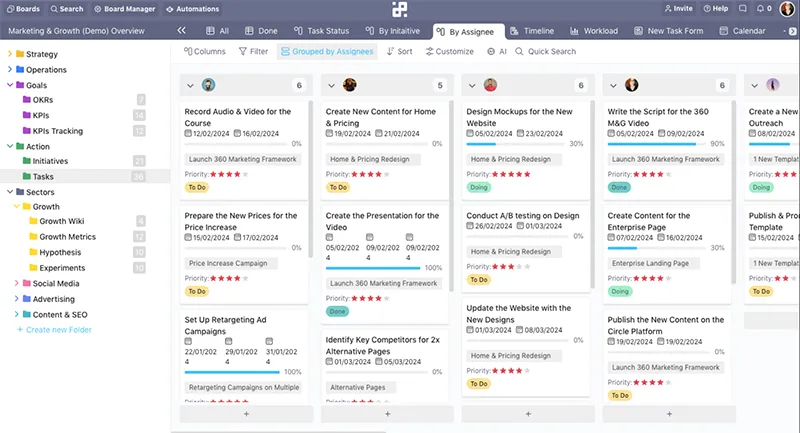Image resolution: width=800 pixels, height=433 pixels.
Task: Click progress bar on Write the Script card
Action: click(664, 144)
